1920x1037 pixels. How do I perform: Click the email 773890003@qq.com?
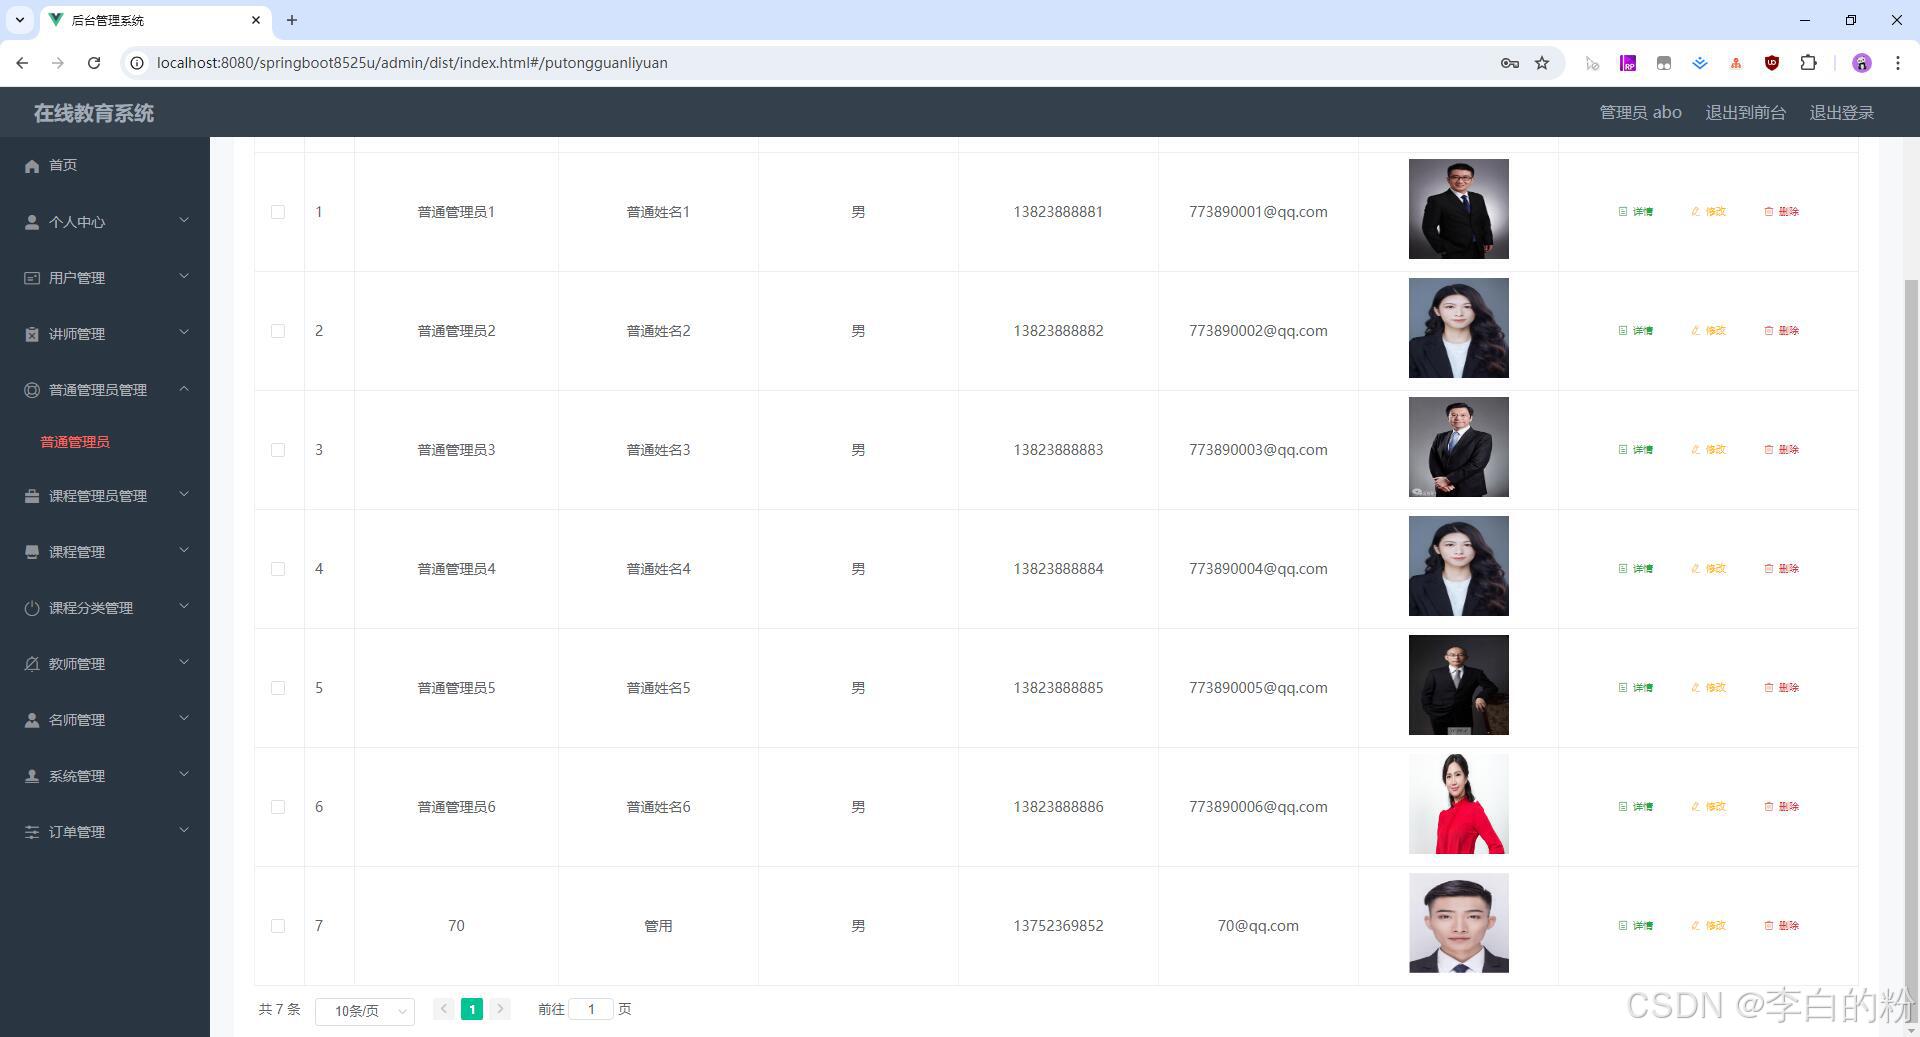point(1258,450)
